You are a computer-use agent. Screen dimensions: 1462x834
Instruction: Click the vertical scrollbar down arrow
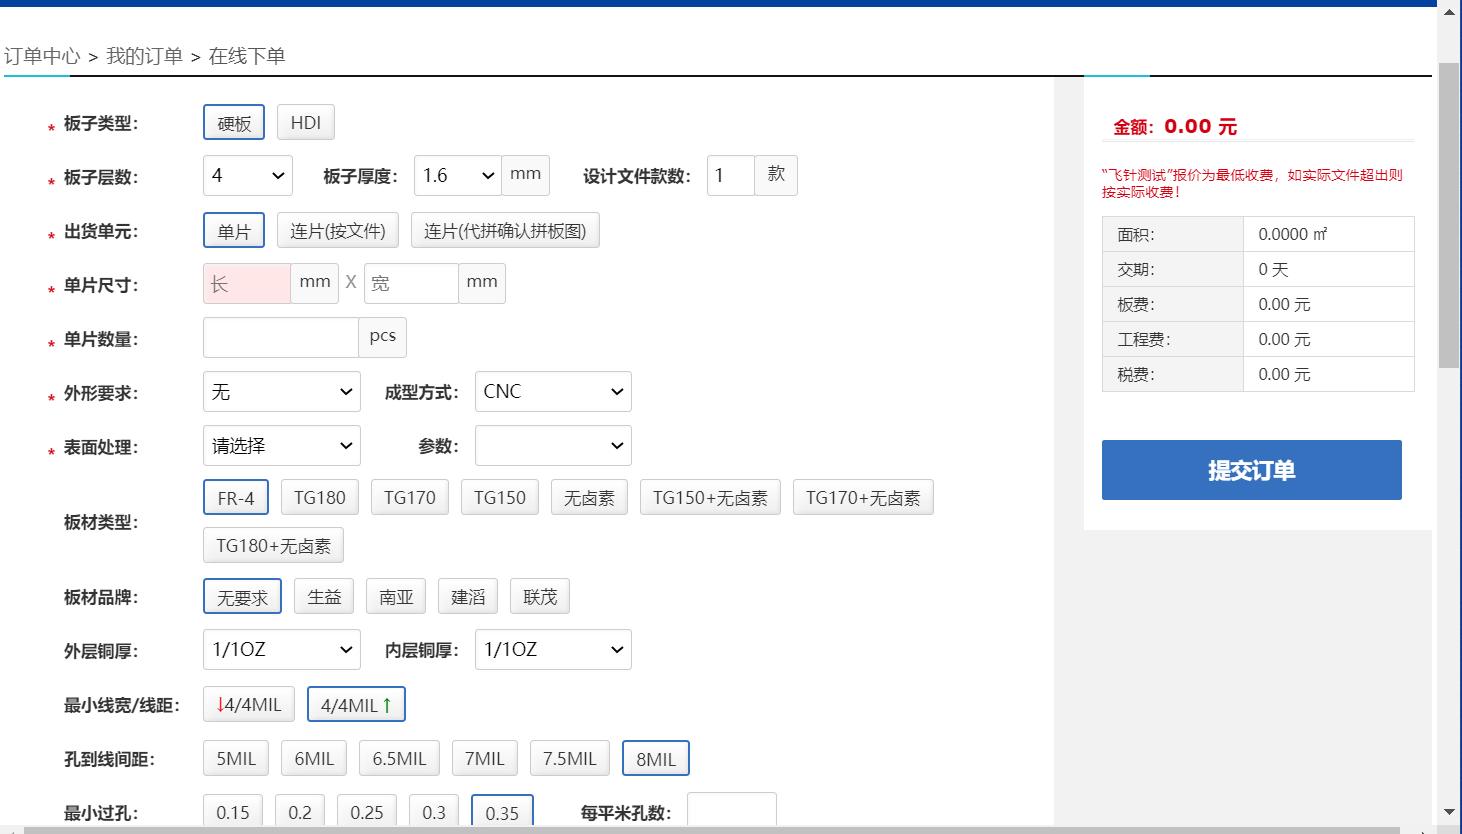point(1449,812)
